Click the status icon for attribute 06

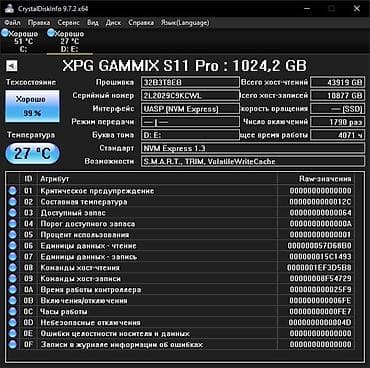tap(13, 246)
